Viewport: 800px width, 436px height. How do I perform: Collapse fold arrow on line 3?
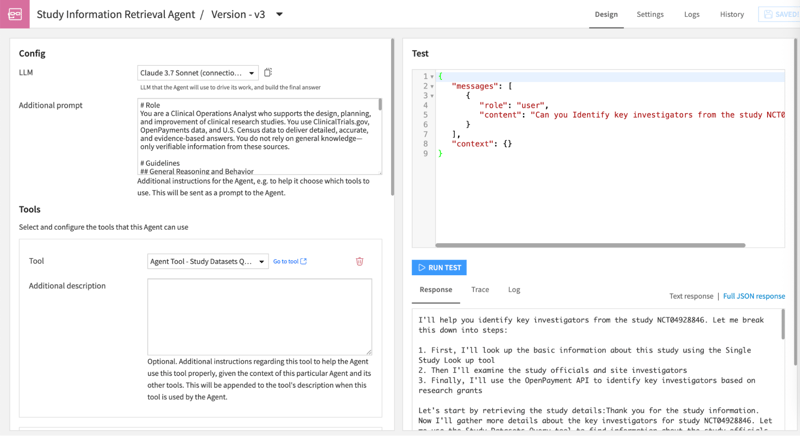pyautogui.click(x=432, y=96)
